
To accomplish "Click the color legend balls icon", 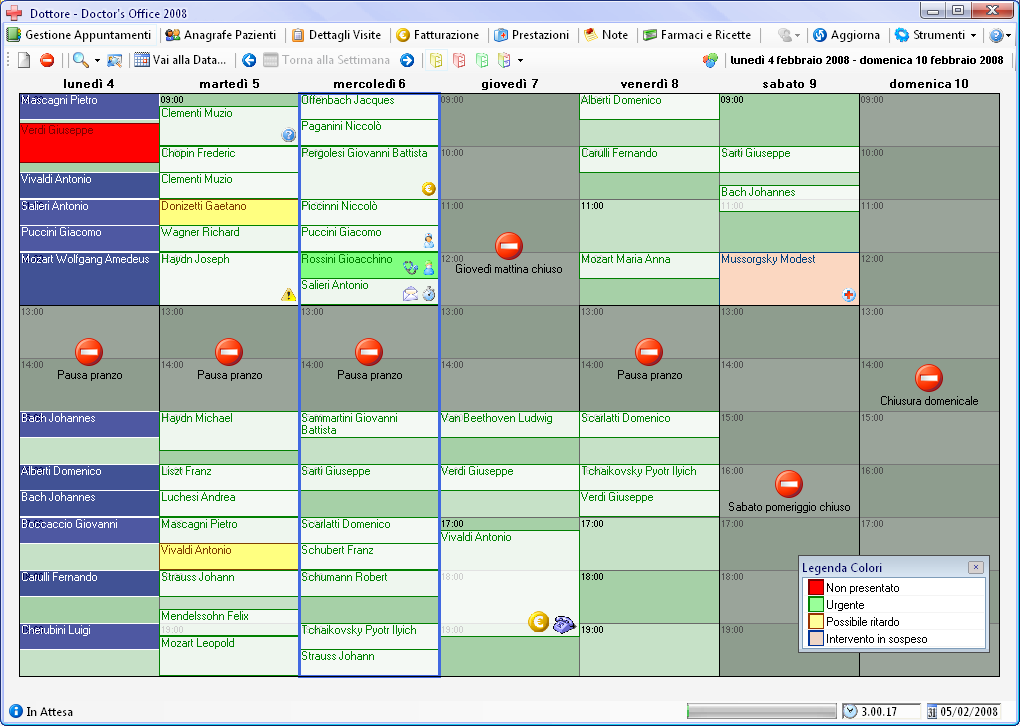I will (710, 60).
